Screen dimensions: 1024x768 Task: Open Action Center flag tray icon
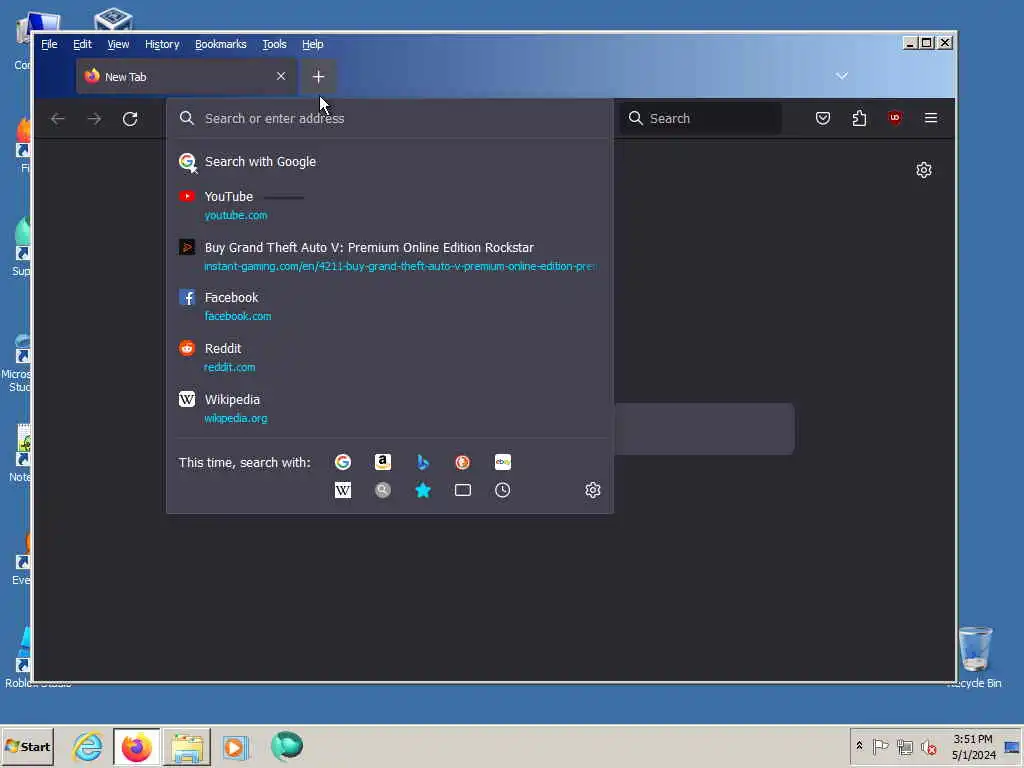click(x=880, y=746)
